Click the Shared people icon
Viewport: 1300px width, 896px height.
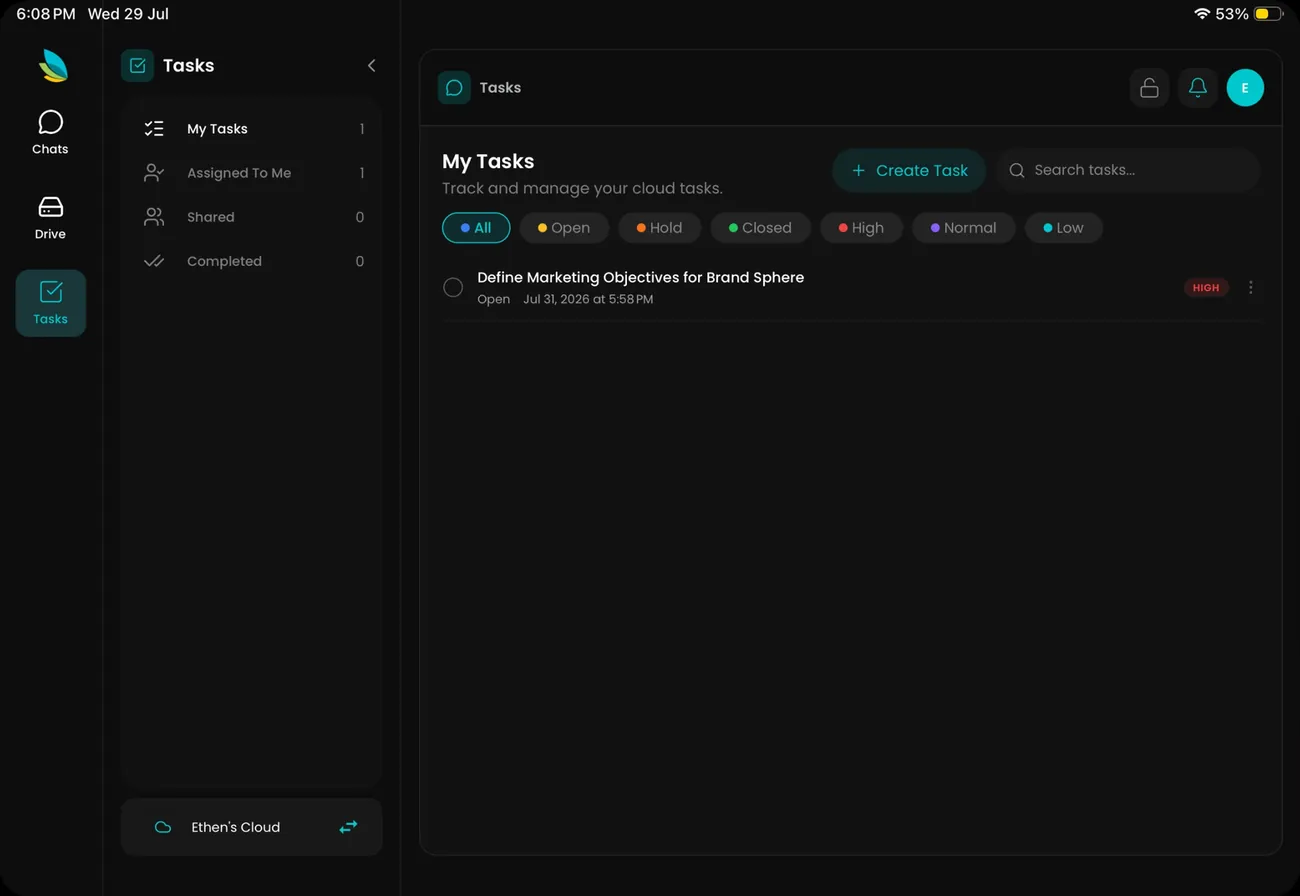tap(154, 217)
